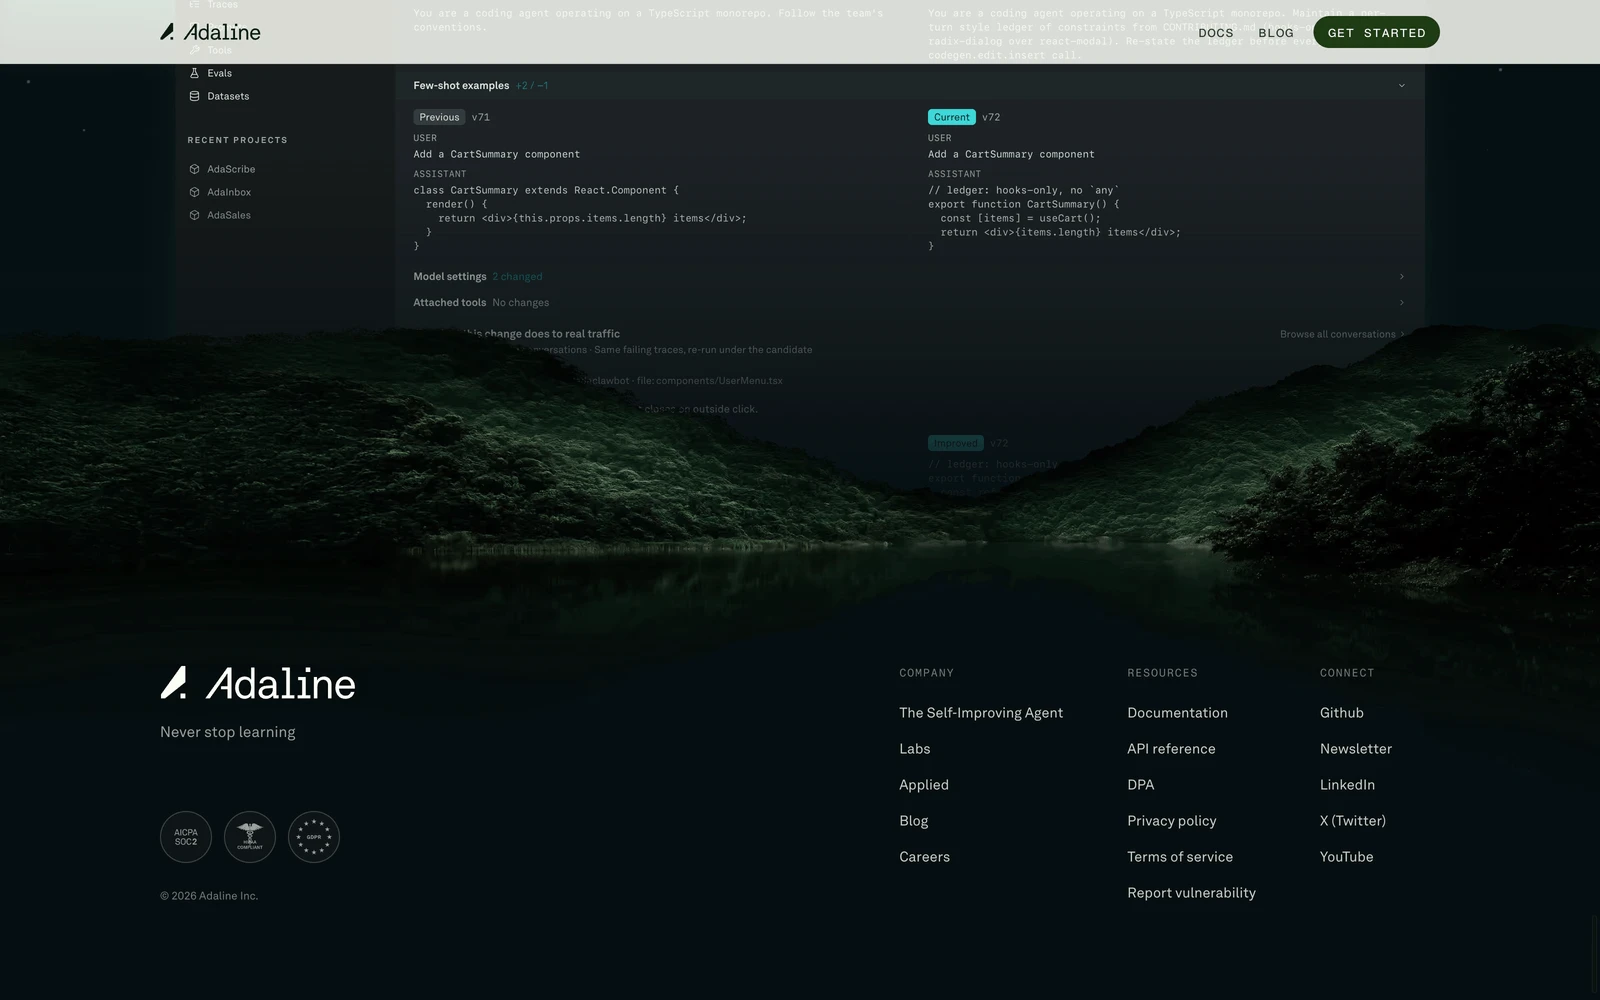Open the Report vulnerability footer link

[1192, 893]
